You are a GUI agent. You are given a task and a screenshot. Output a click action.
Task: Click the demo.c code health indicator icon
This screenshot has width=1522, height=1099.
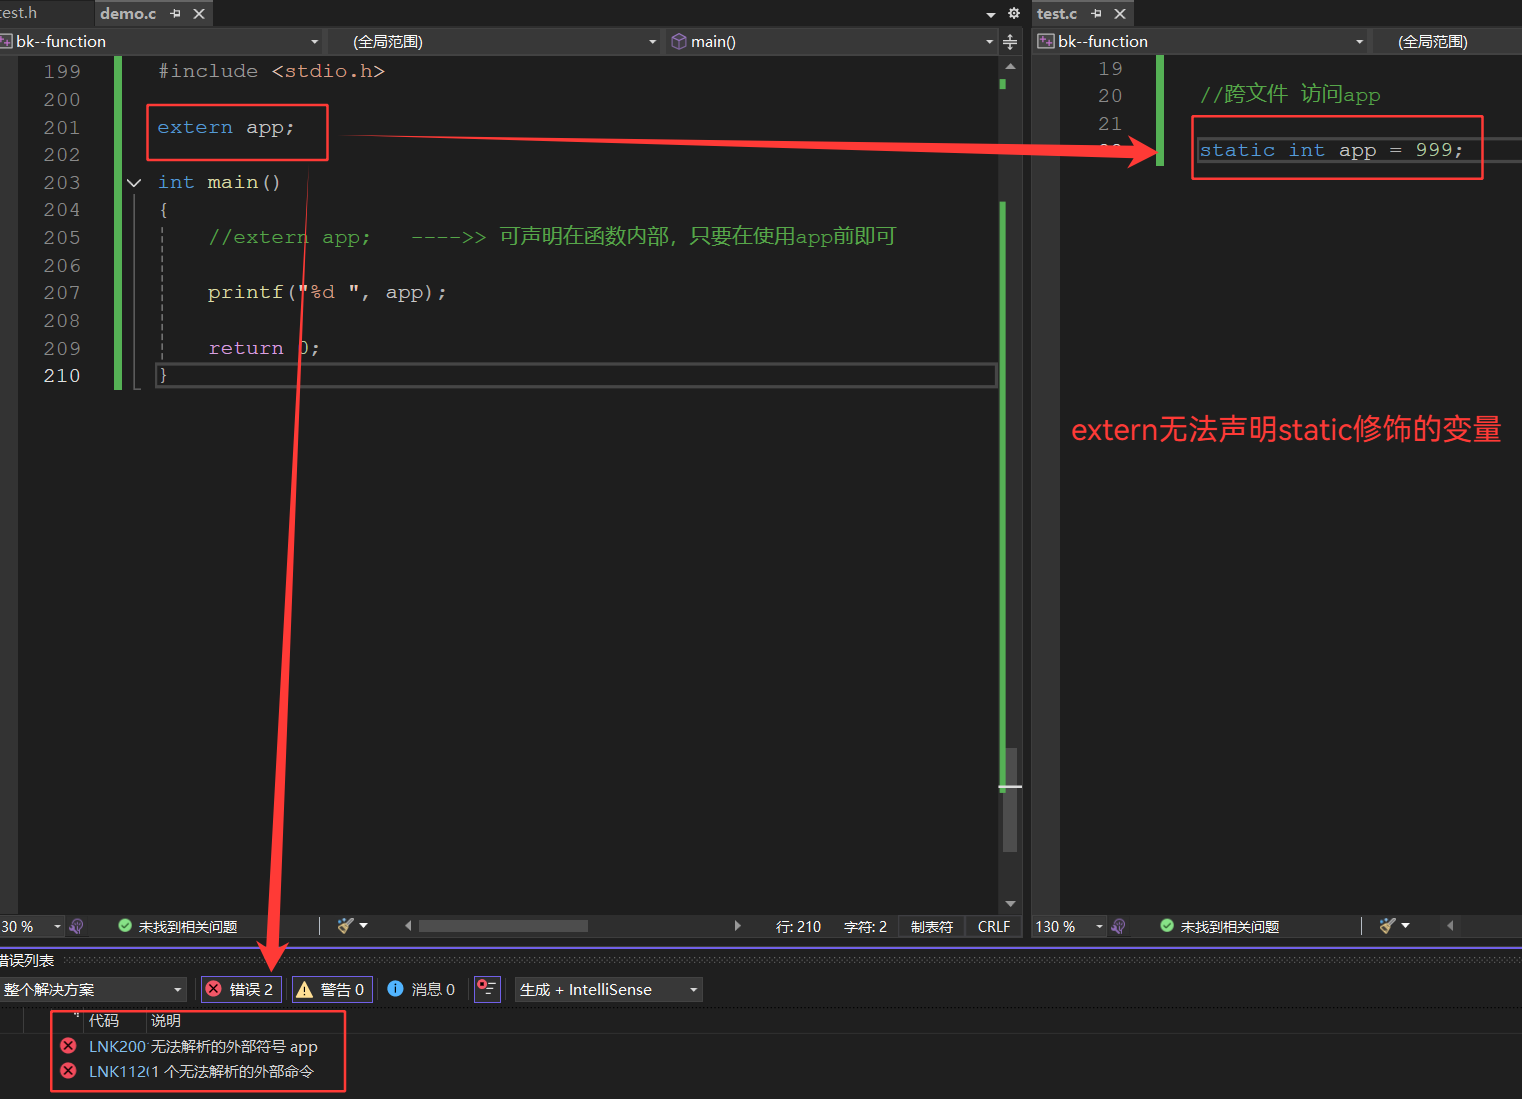click(x=76, y=927)
